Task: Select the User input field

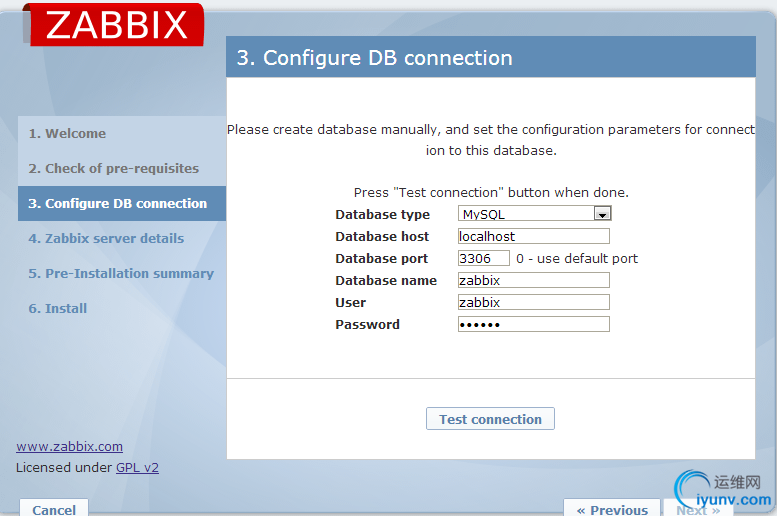Action: [534, 302]
